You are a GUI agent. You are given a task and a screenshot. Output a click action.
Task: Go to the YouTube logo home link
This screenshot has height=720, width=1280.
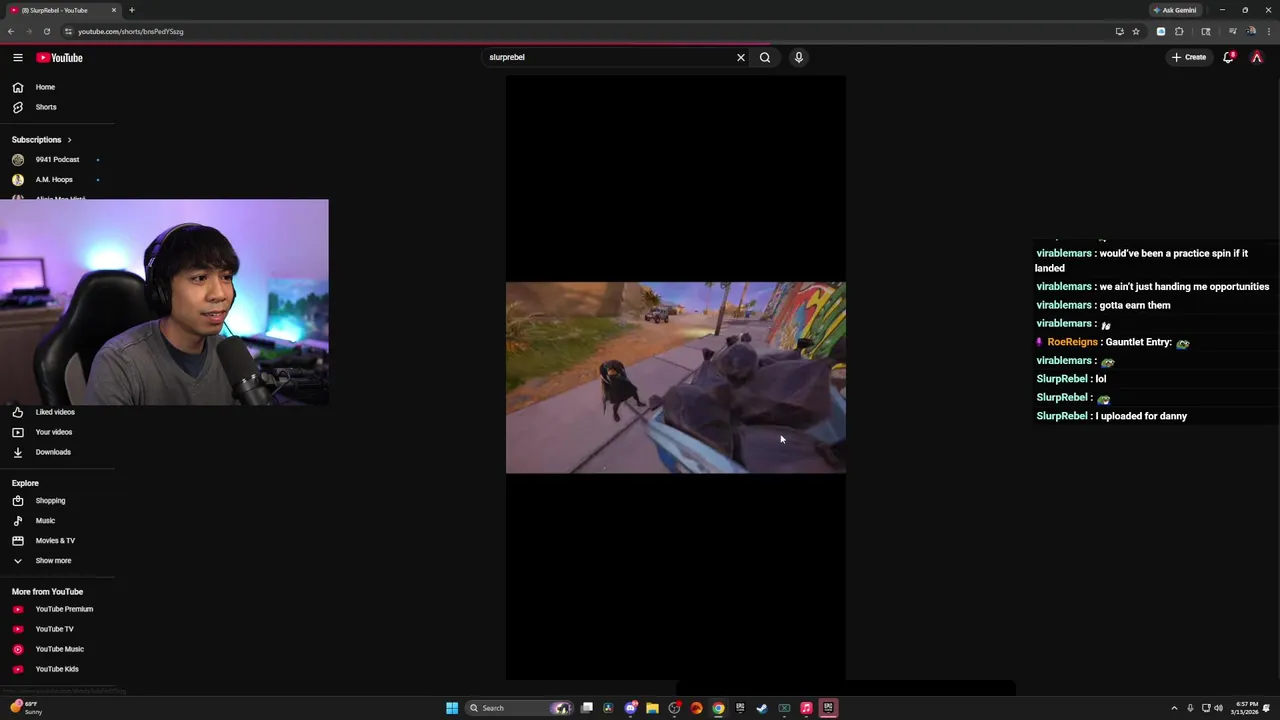pyautogui.click(x=60, y=58)
